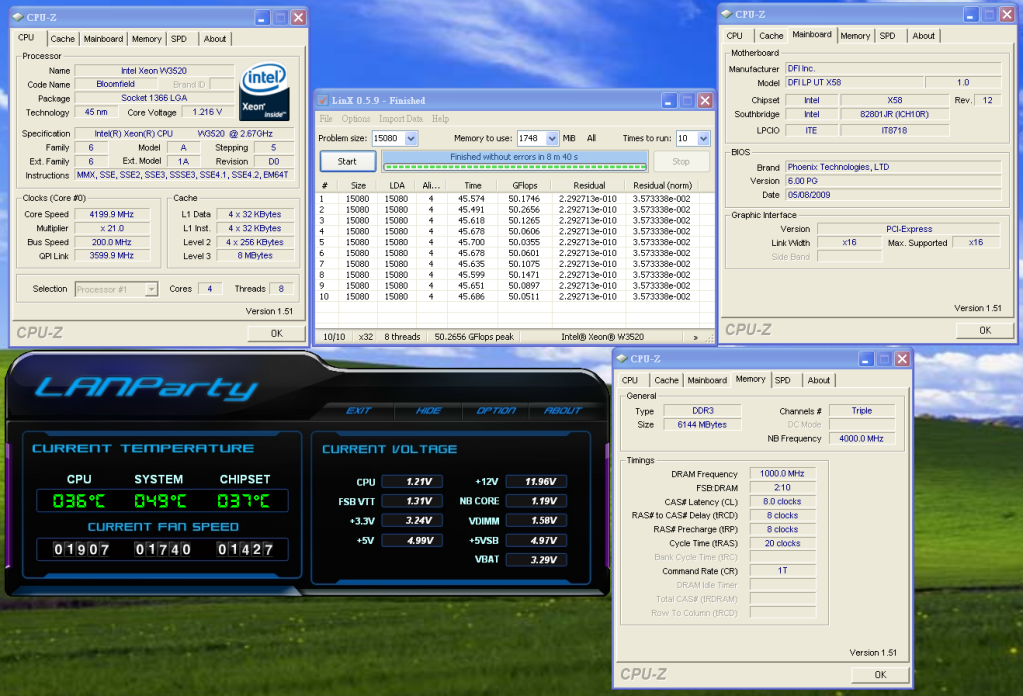Click the Residual (norm) column header
Viewport: 1023px width, 696px height.
(x=662, y=185)
